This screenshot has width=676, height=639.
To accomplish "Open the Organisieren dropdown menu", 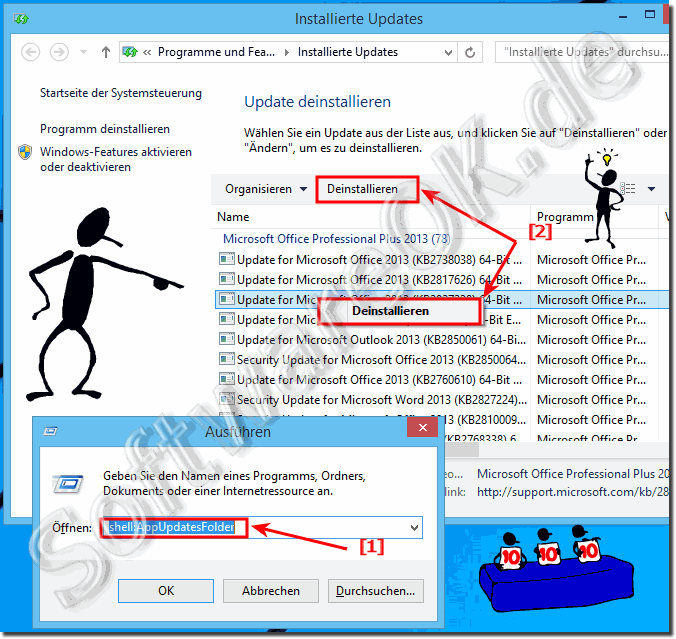I will (266, 189).
